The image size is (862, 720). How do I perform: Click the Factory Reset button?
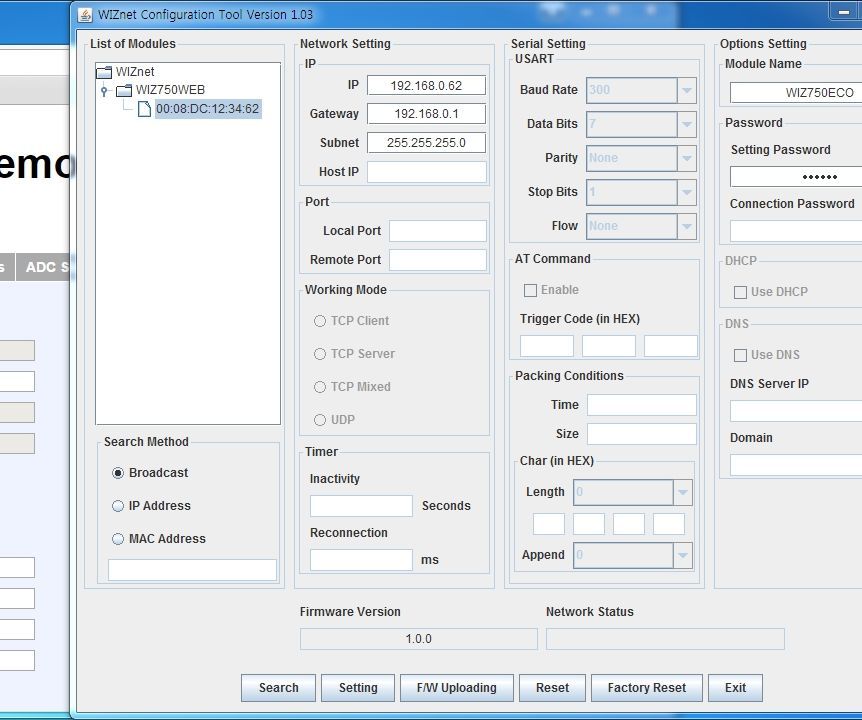(x=645, y=688)
